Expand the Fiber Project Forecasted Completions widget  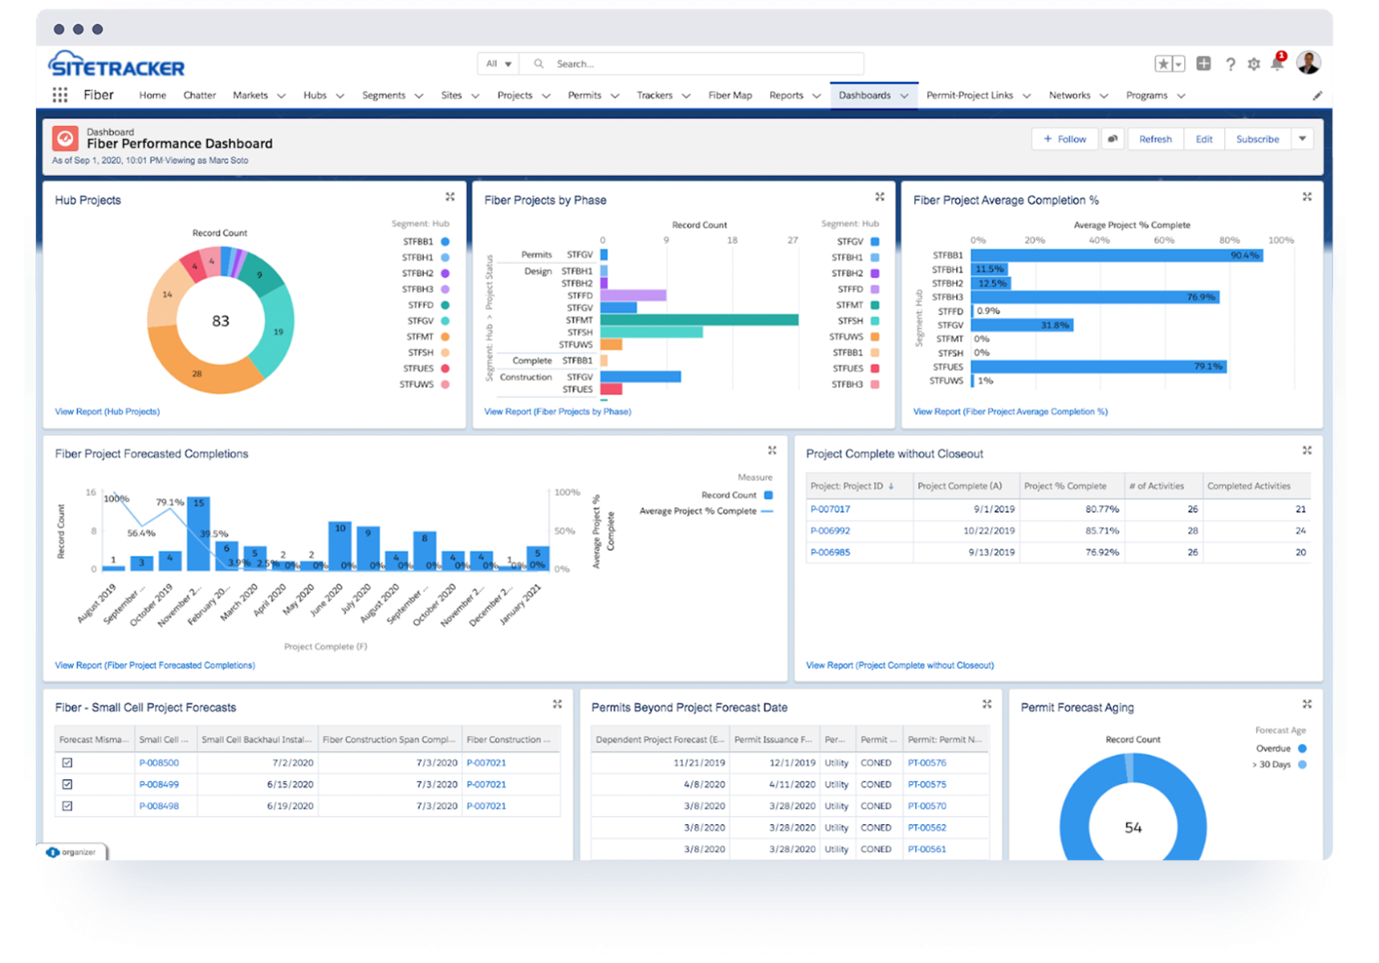(x=772, y=451)
